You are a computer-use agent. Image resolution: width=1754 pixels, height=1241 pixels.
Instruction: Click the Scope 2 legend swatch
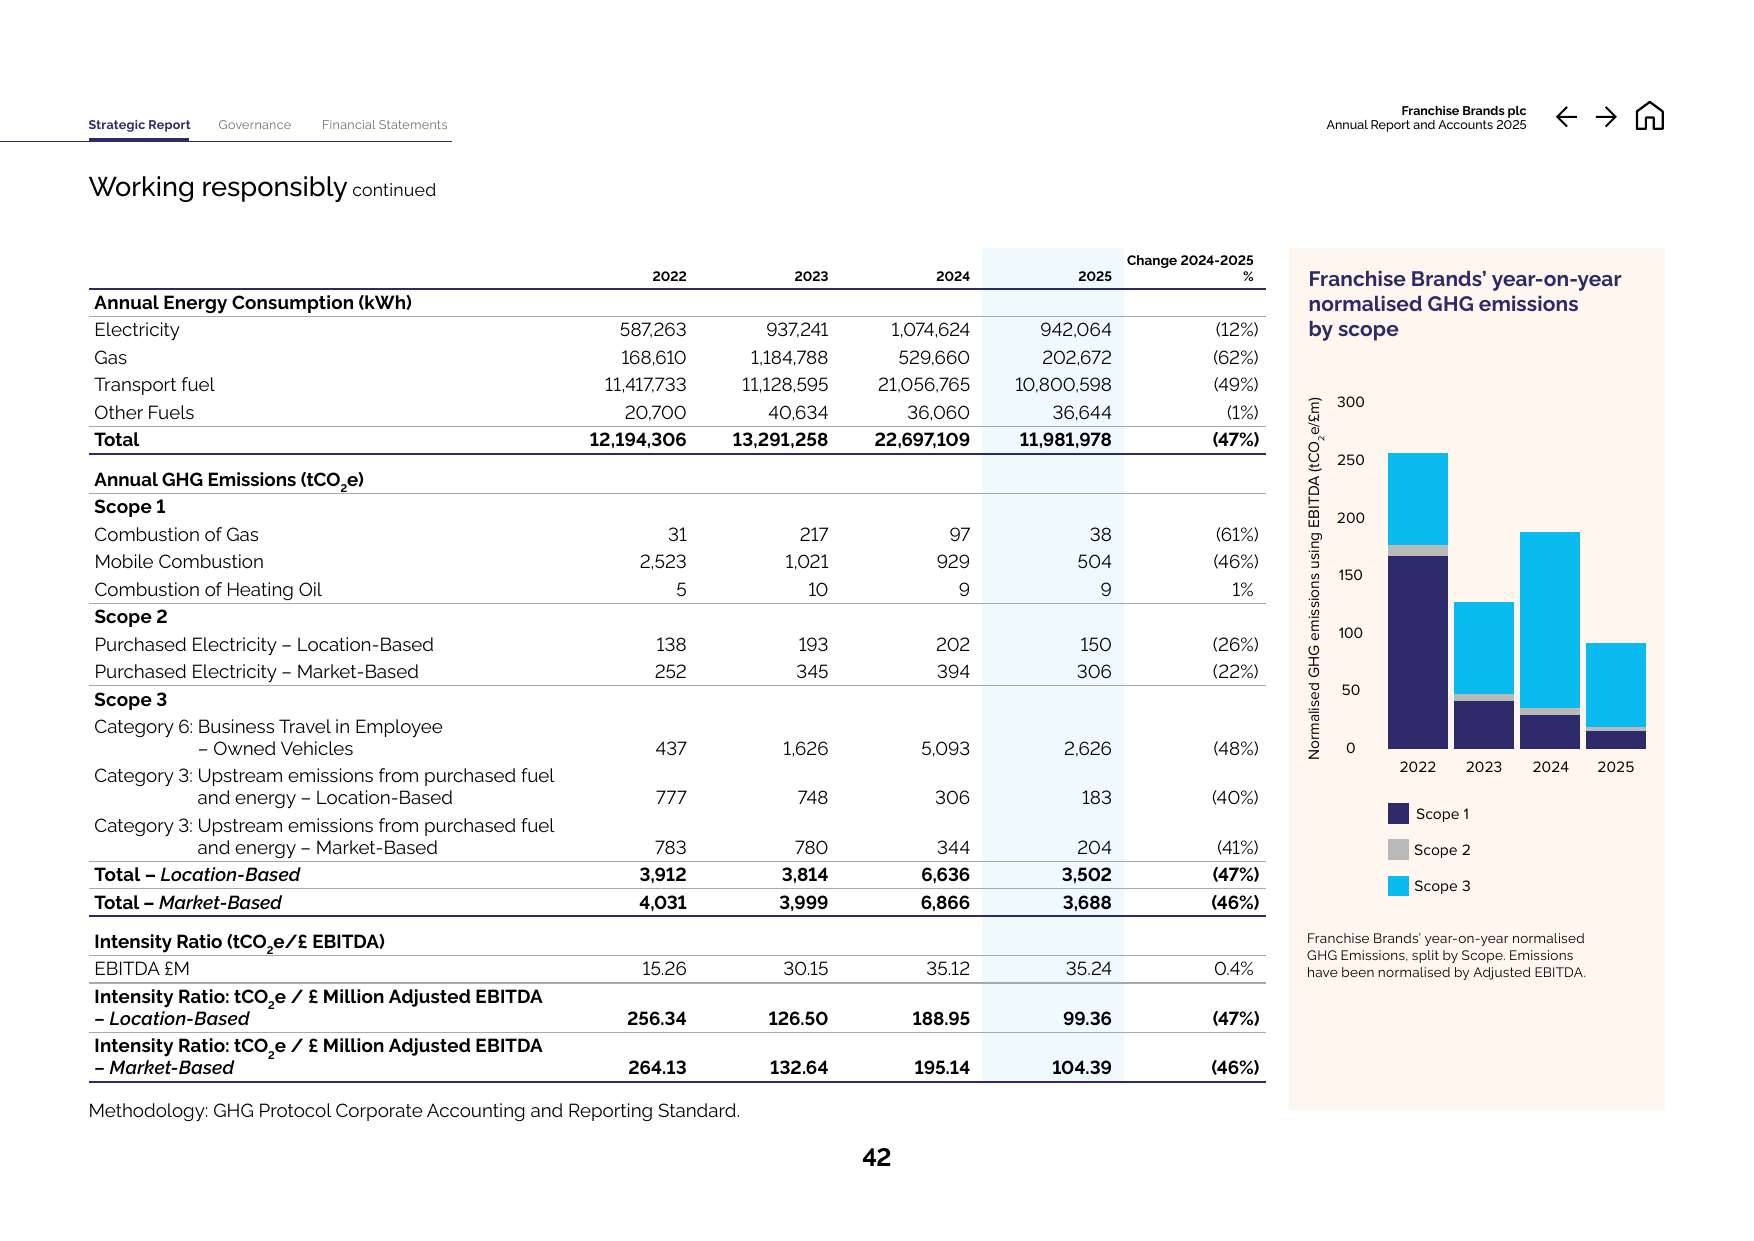click(1398, 849)
